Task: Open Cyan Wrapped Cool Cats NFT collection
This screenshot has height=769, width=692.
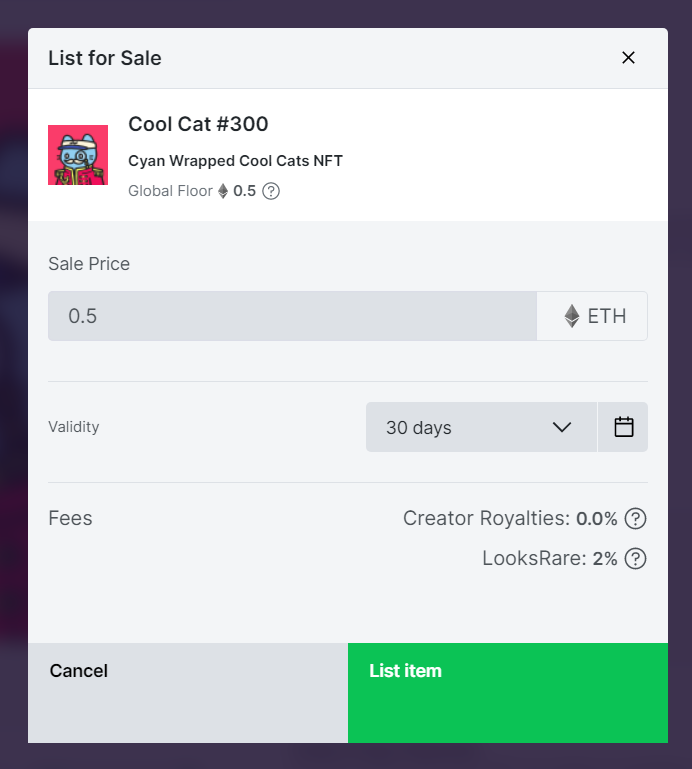Action: pos(235,161)
